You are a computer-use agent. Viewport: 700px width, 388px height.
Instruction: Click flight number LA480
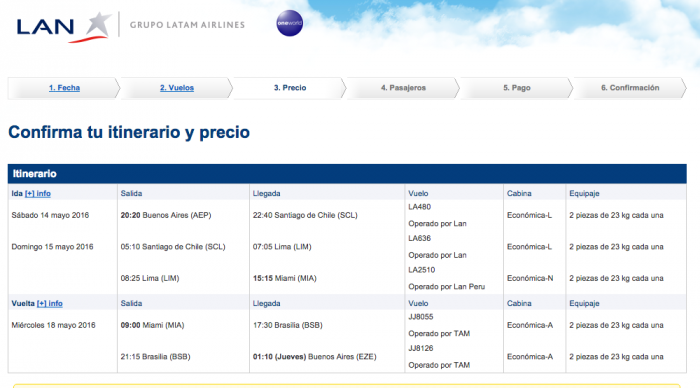[x=419, y=207]
